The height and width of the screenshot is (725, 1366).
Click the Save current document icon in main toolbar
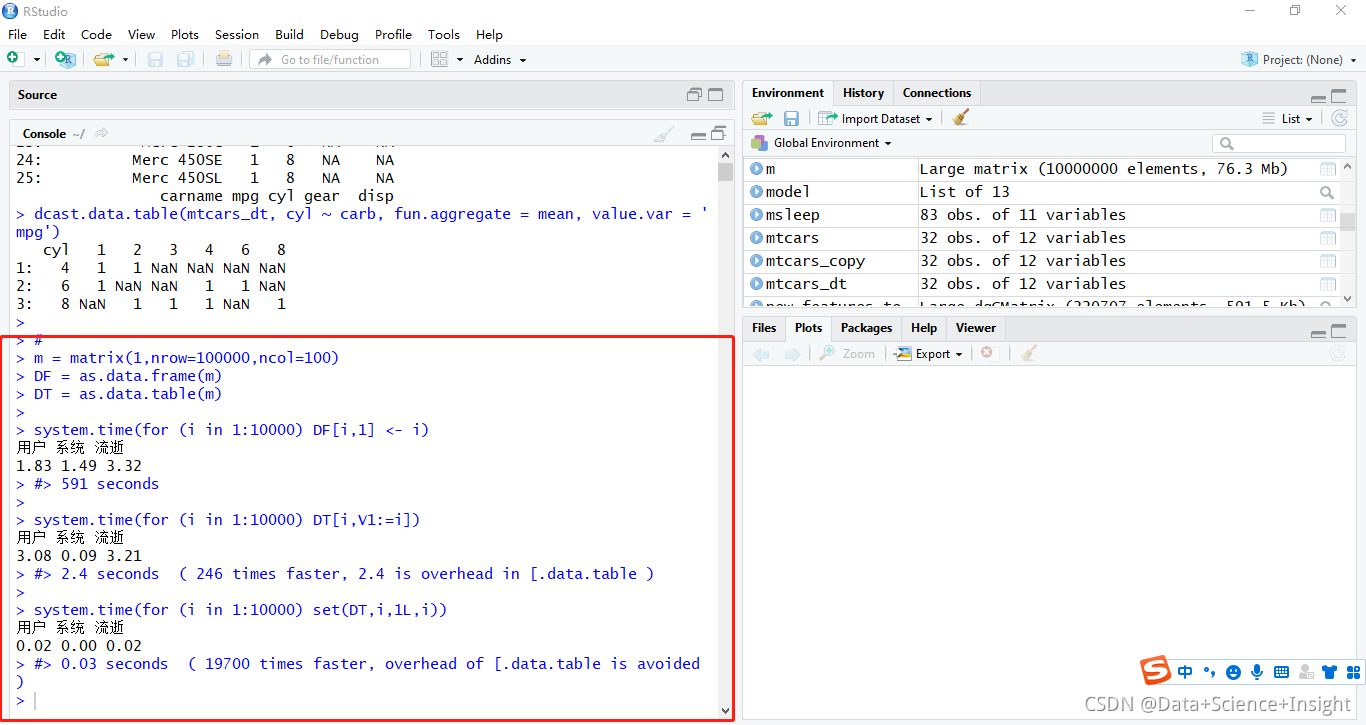click(x=155, y=60)
